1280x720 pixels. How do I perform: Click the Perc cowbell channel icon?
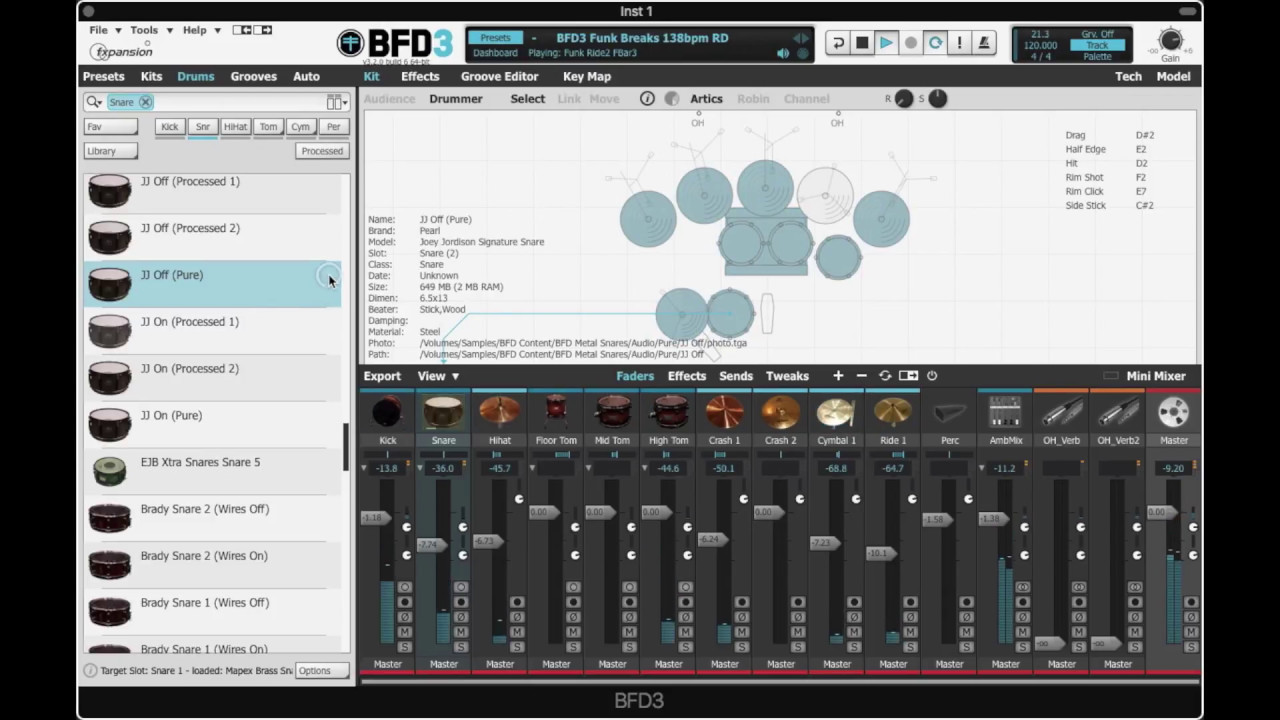click(x=949, y=412)
